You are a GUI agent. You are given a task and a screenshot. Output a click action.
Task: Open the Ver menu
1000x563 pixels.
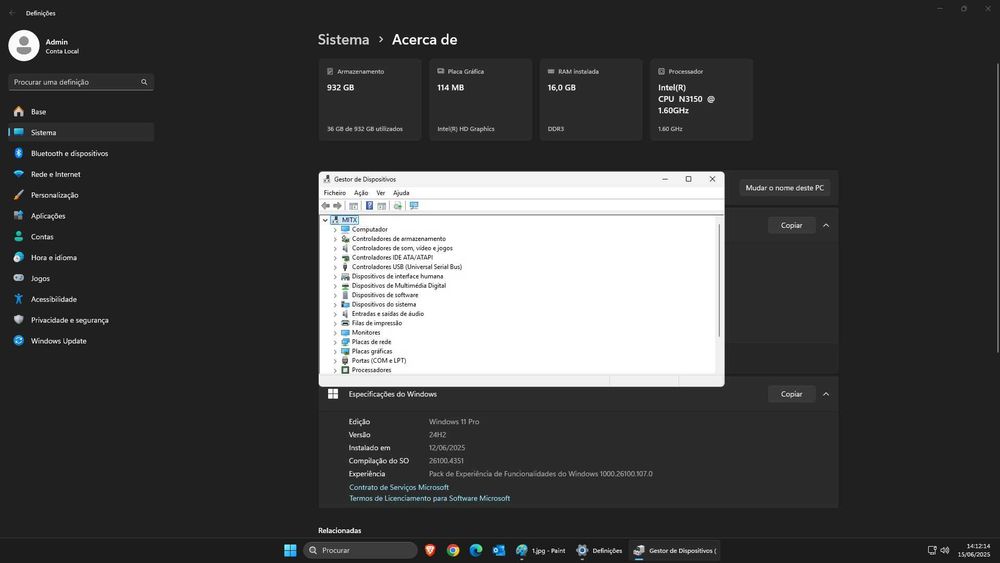click(381, 193)
